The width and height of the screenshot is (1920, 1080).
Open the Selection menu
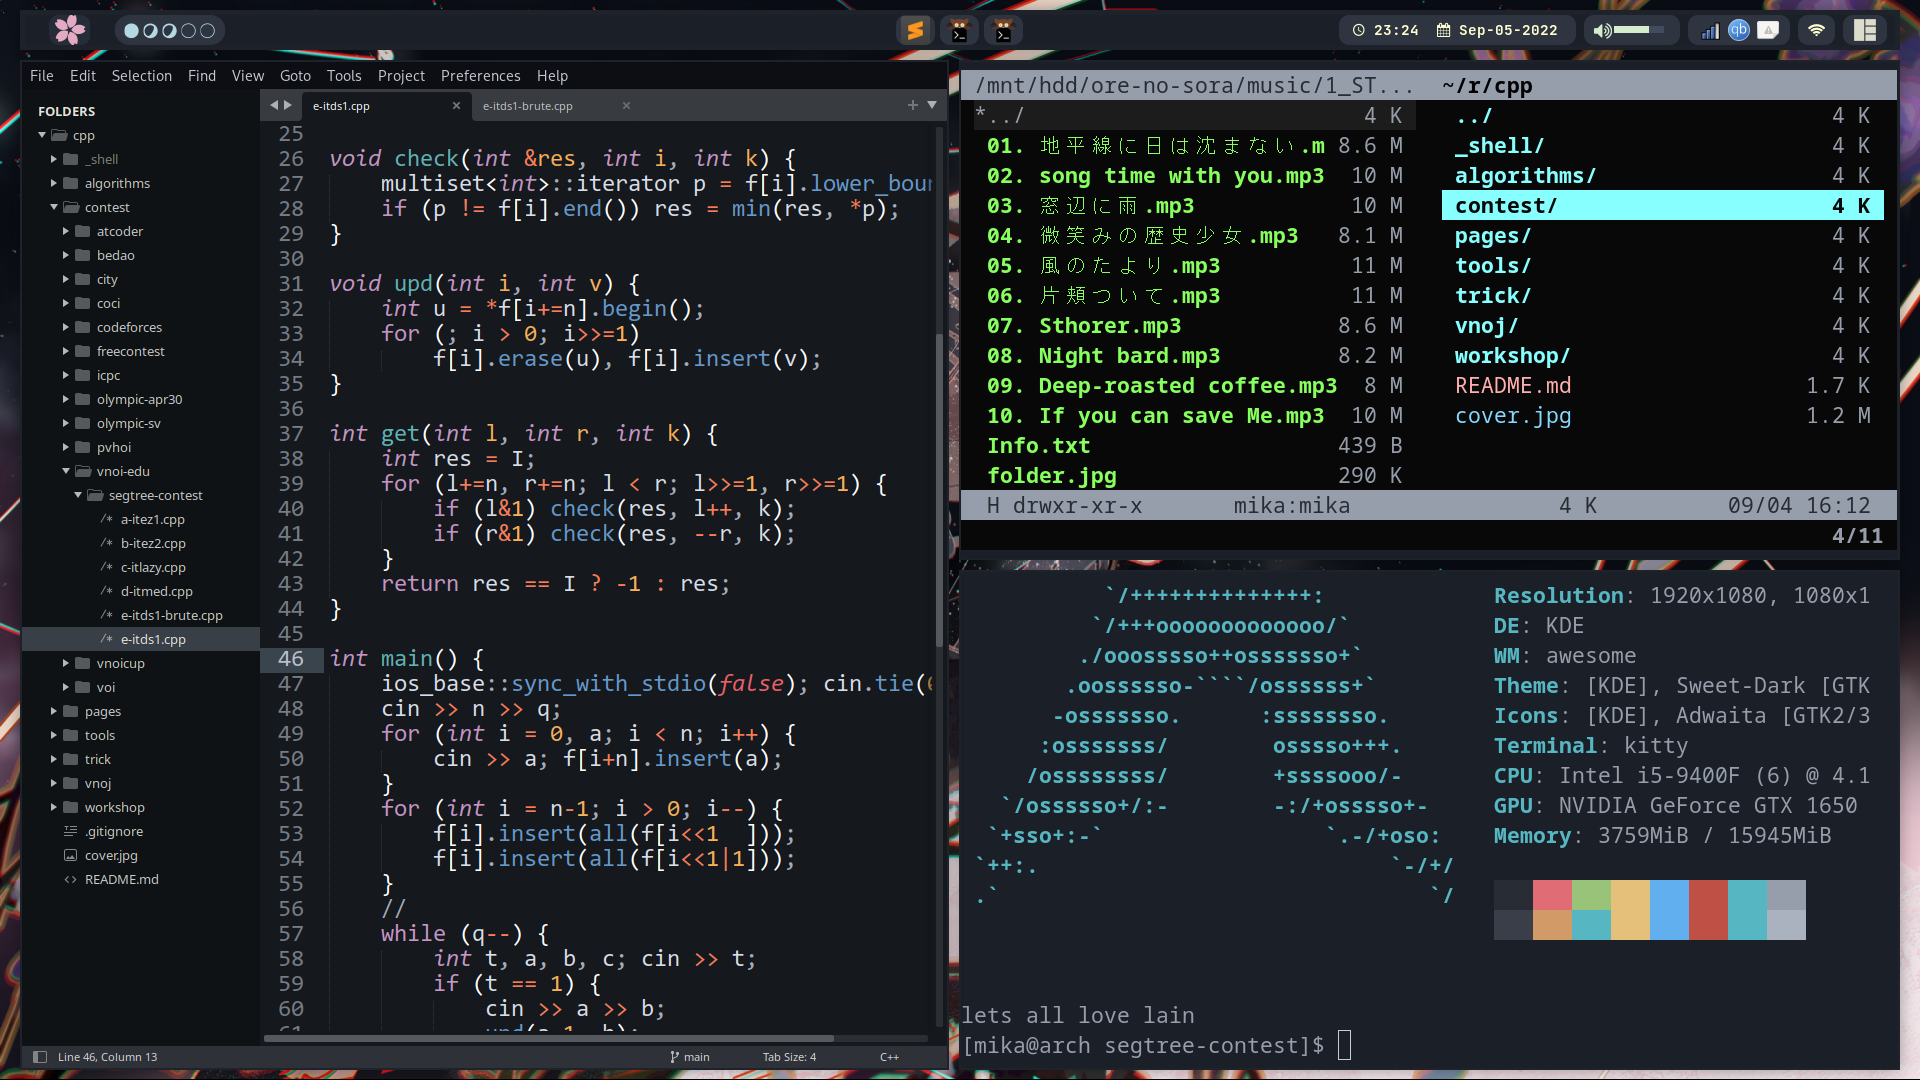[141, 76]
